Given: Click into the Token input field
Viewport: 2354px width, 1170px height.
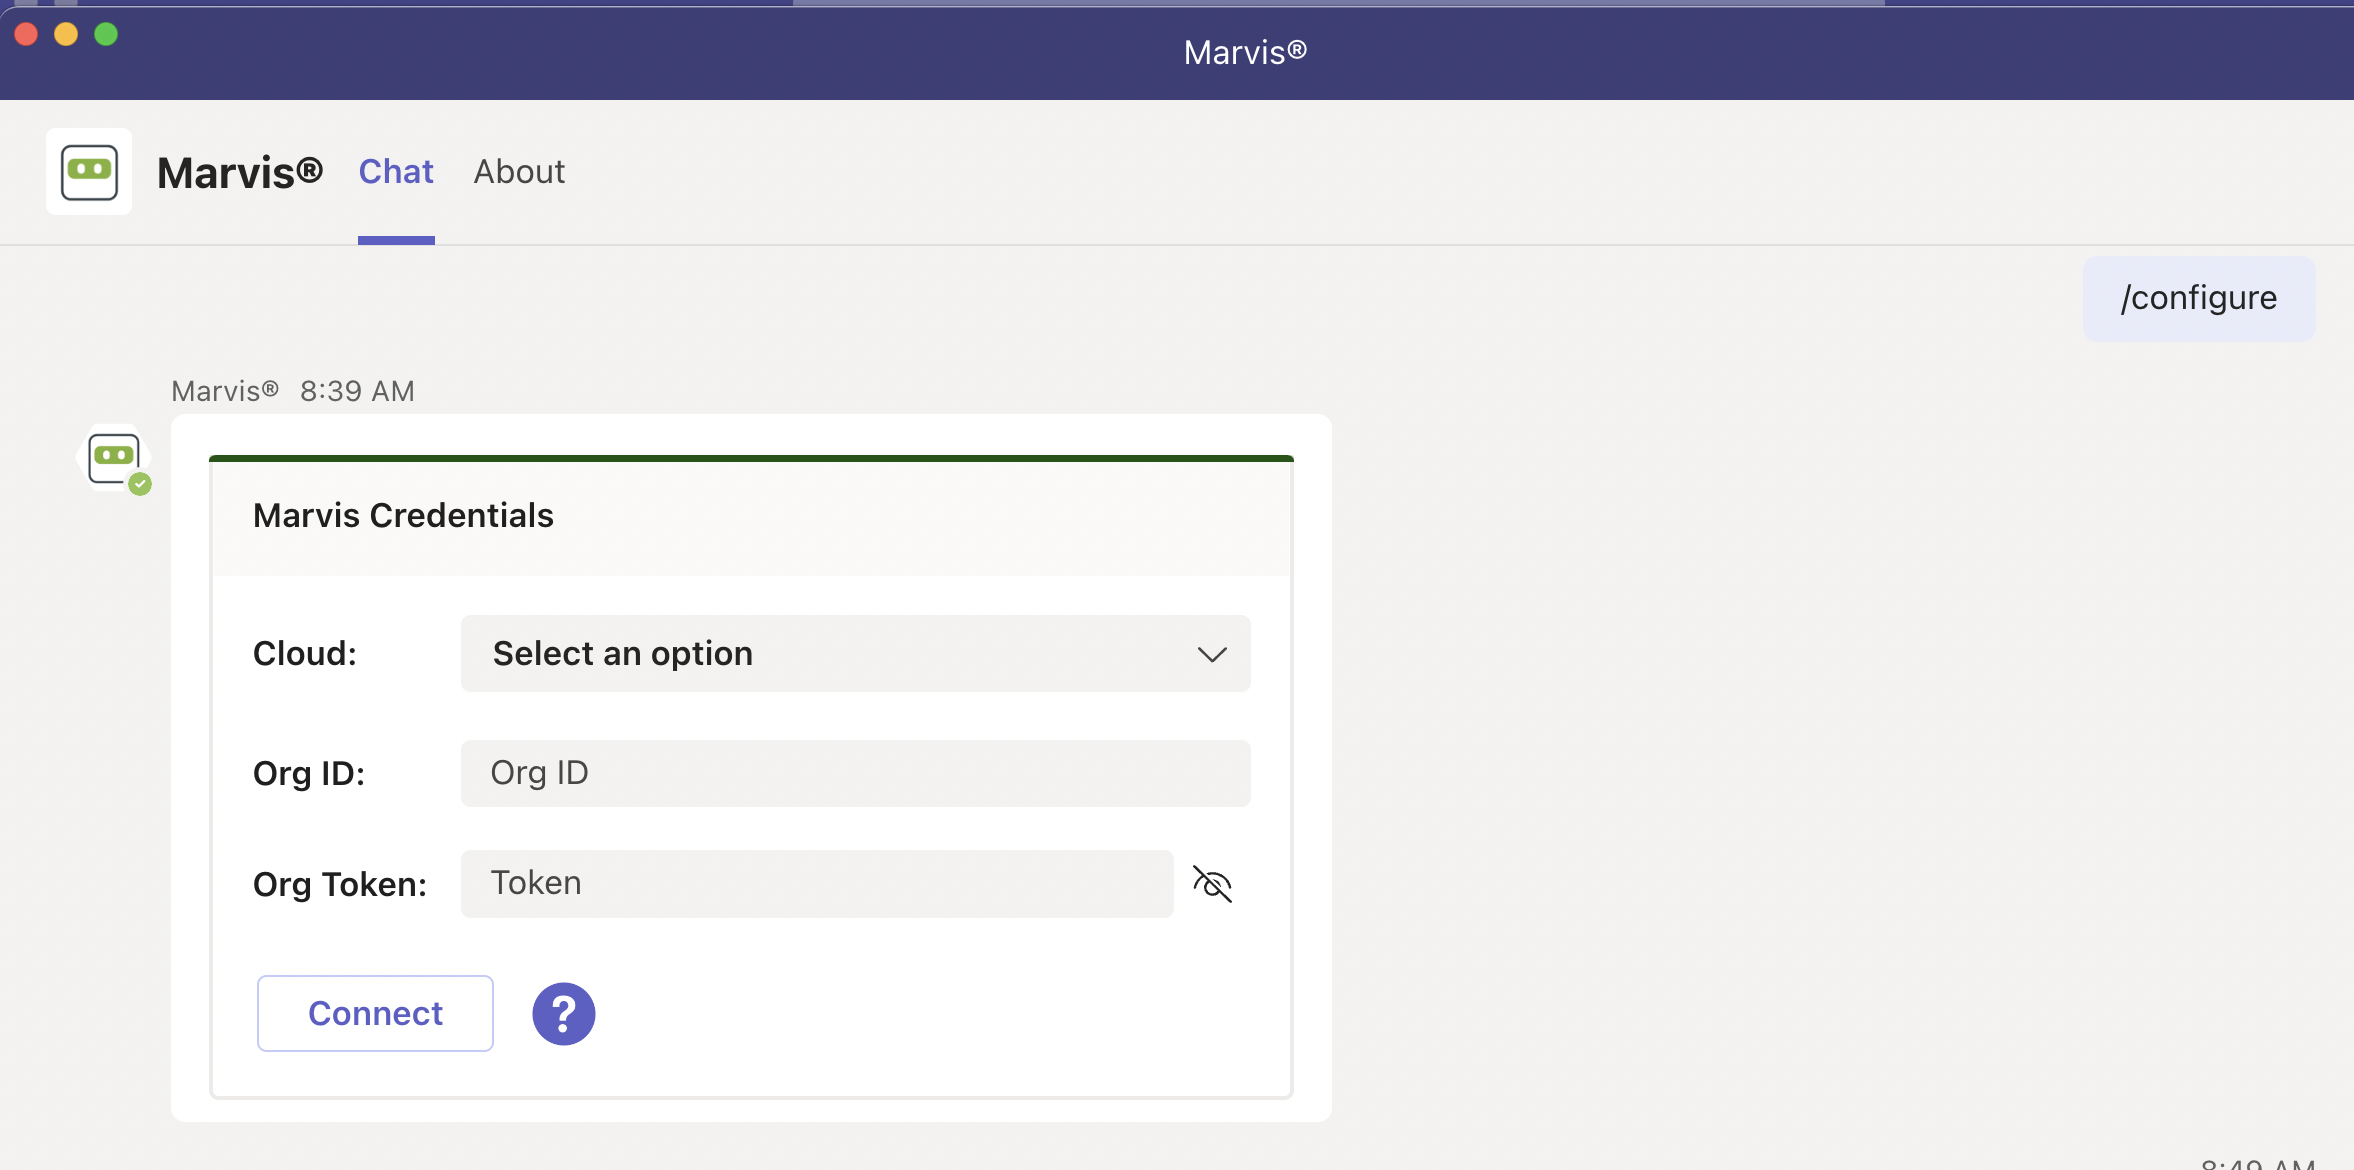Looking at the screenshot, I should click(x=816, y=884).
